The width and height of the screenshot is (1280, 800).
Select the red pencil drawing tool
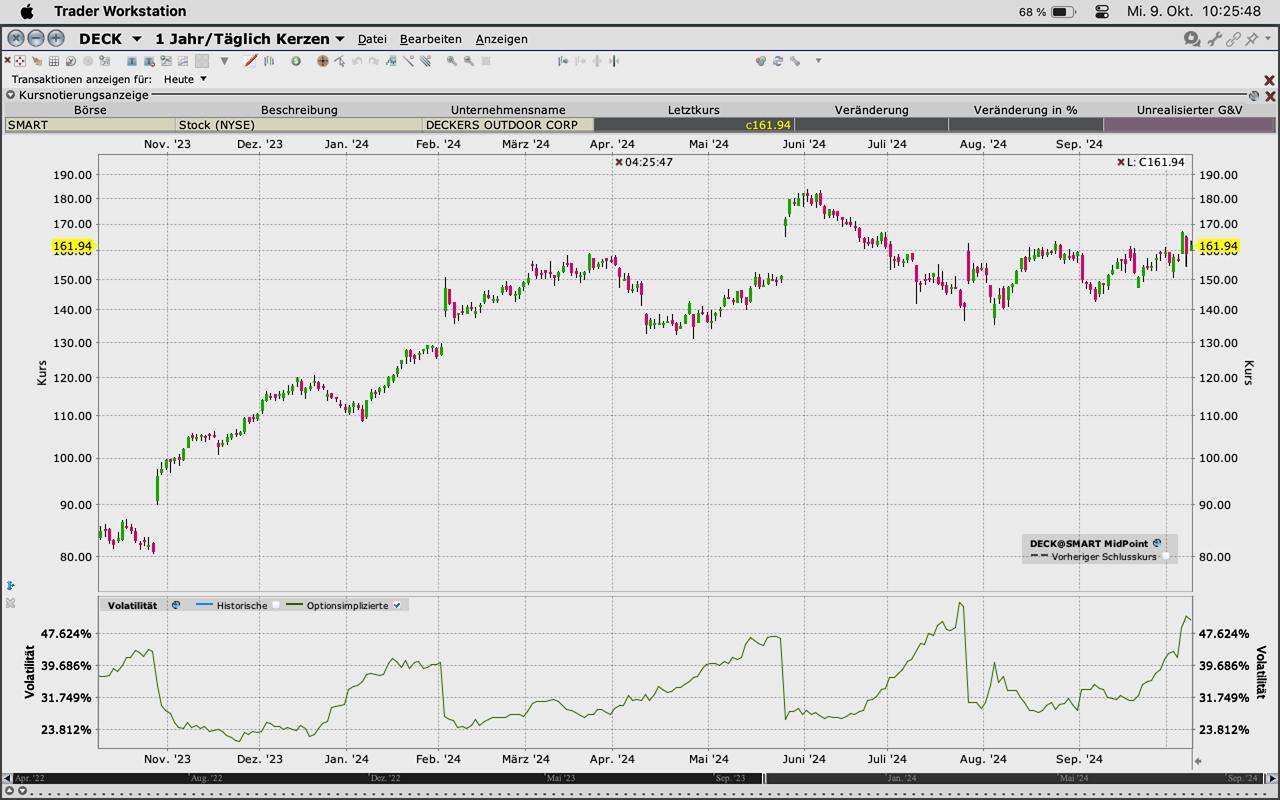(x=251, y=61)
